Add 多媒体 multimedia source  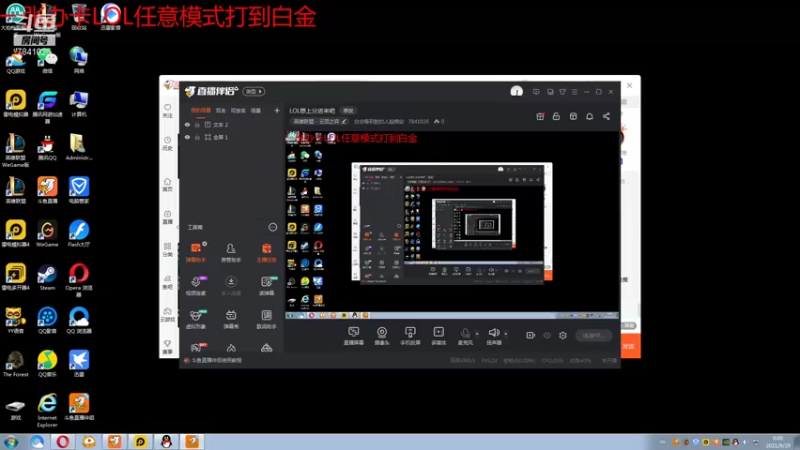point(438,336)
